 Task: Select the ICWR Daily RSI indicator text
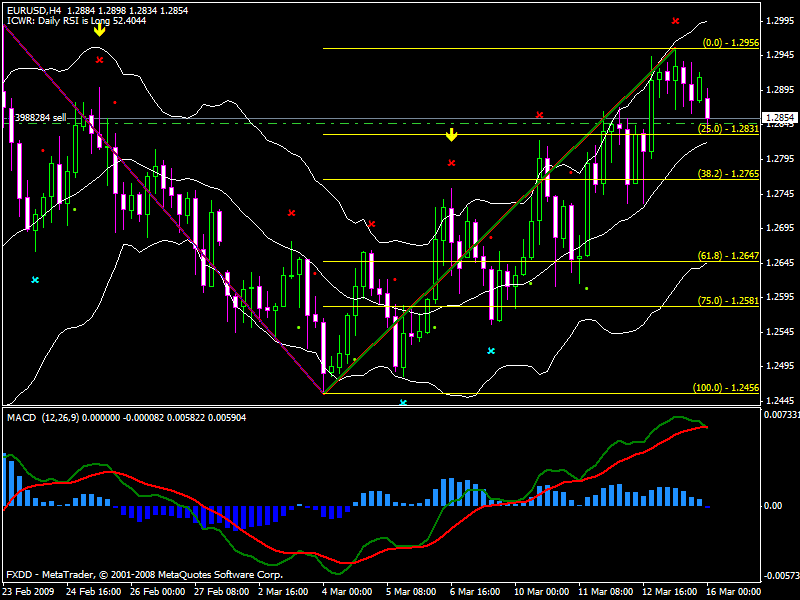tap(68, 21)
